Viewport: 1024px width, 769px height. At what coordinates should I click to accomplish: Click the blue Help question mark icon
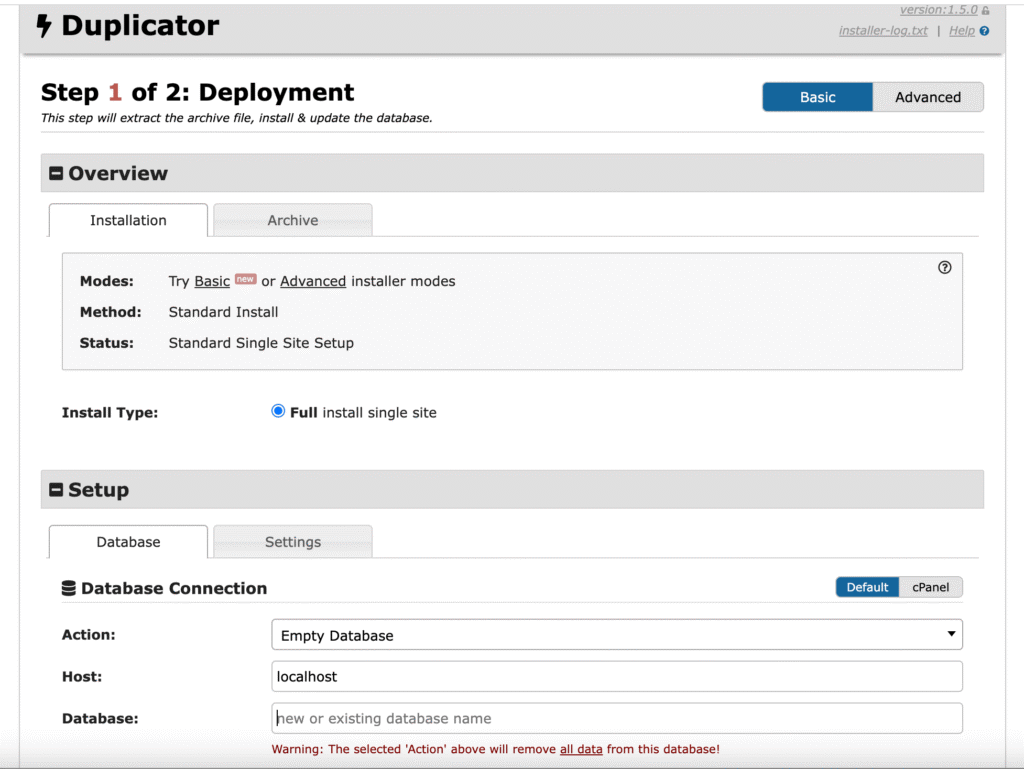click(984, 31)
